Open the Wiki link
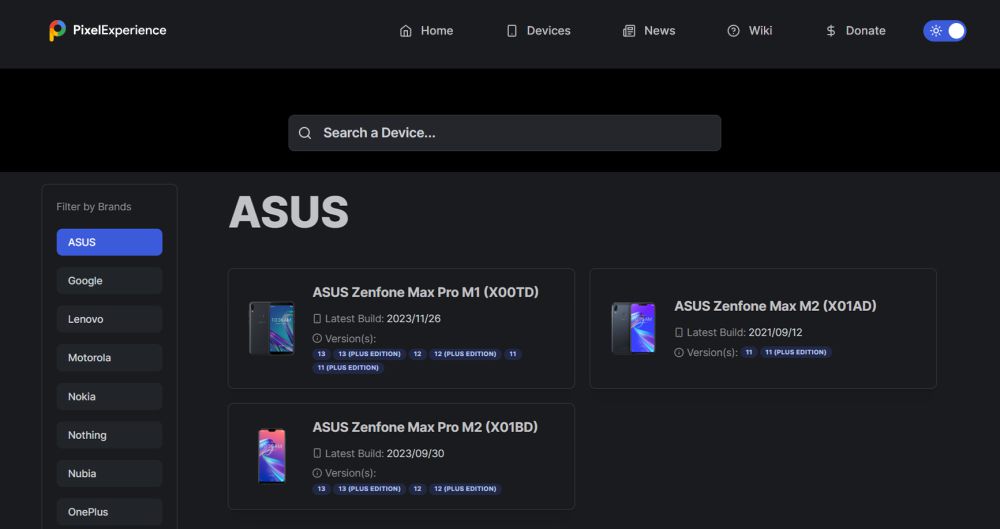The width and height of the screenshot is (1000, 529). tap(750, 31)
